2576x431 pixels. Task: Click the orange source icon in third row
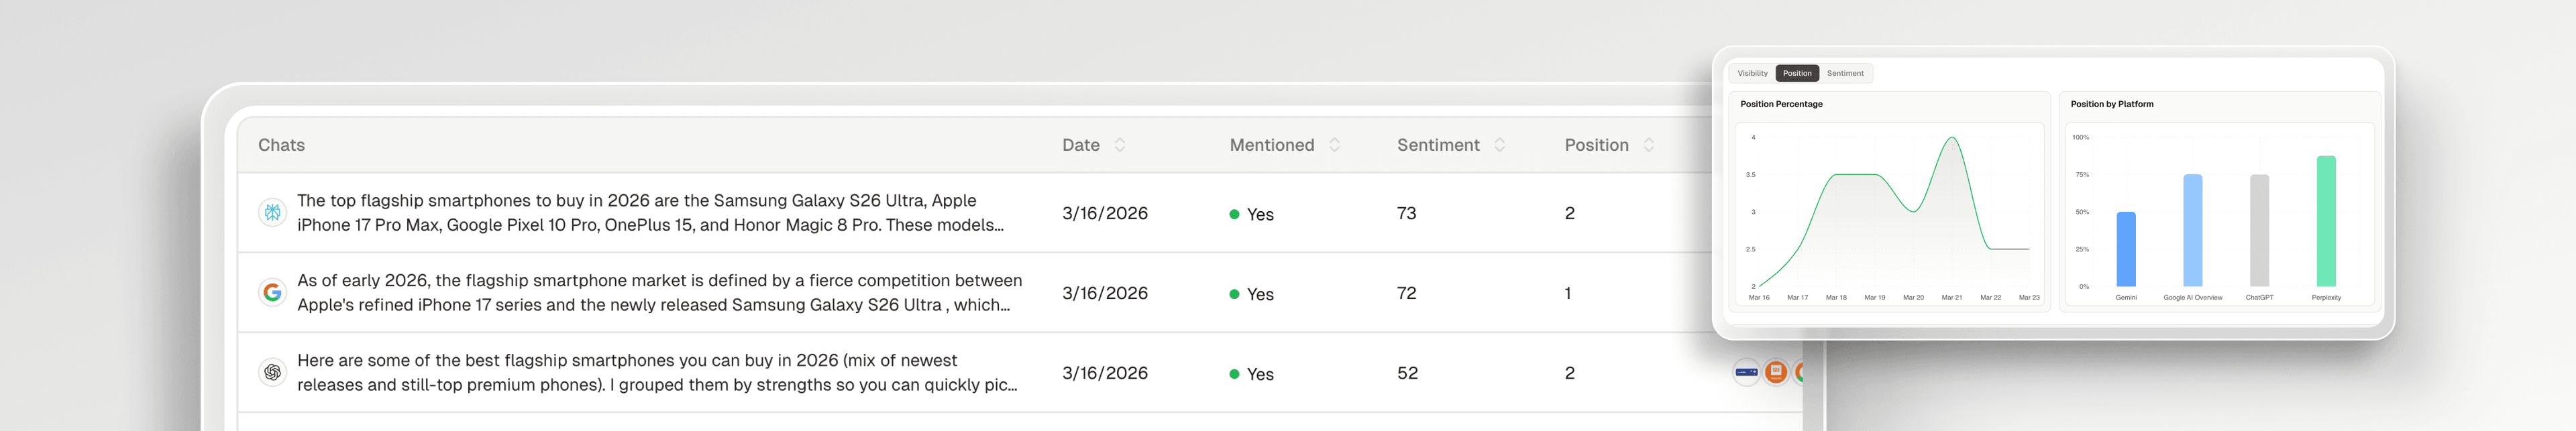(1776, 372)
